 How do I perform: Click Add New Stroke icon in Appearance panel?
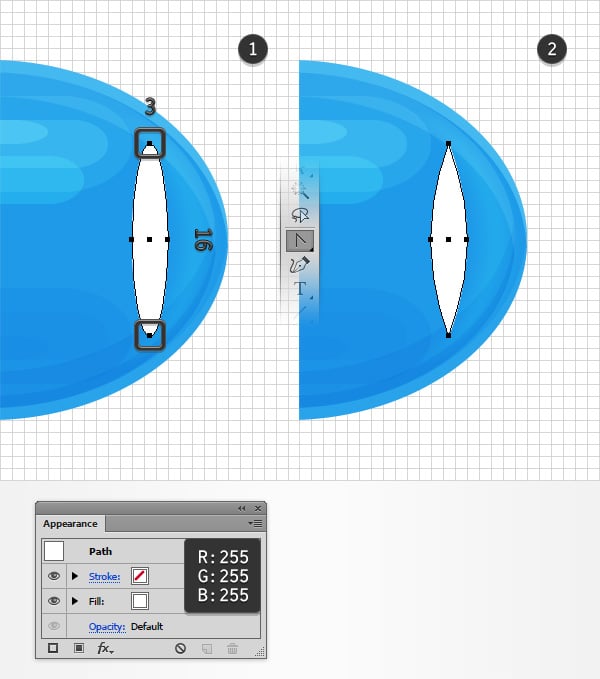point(53,648)
